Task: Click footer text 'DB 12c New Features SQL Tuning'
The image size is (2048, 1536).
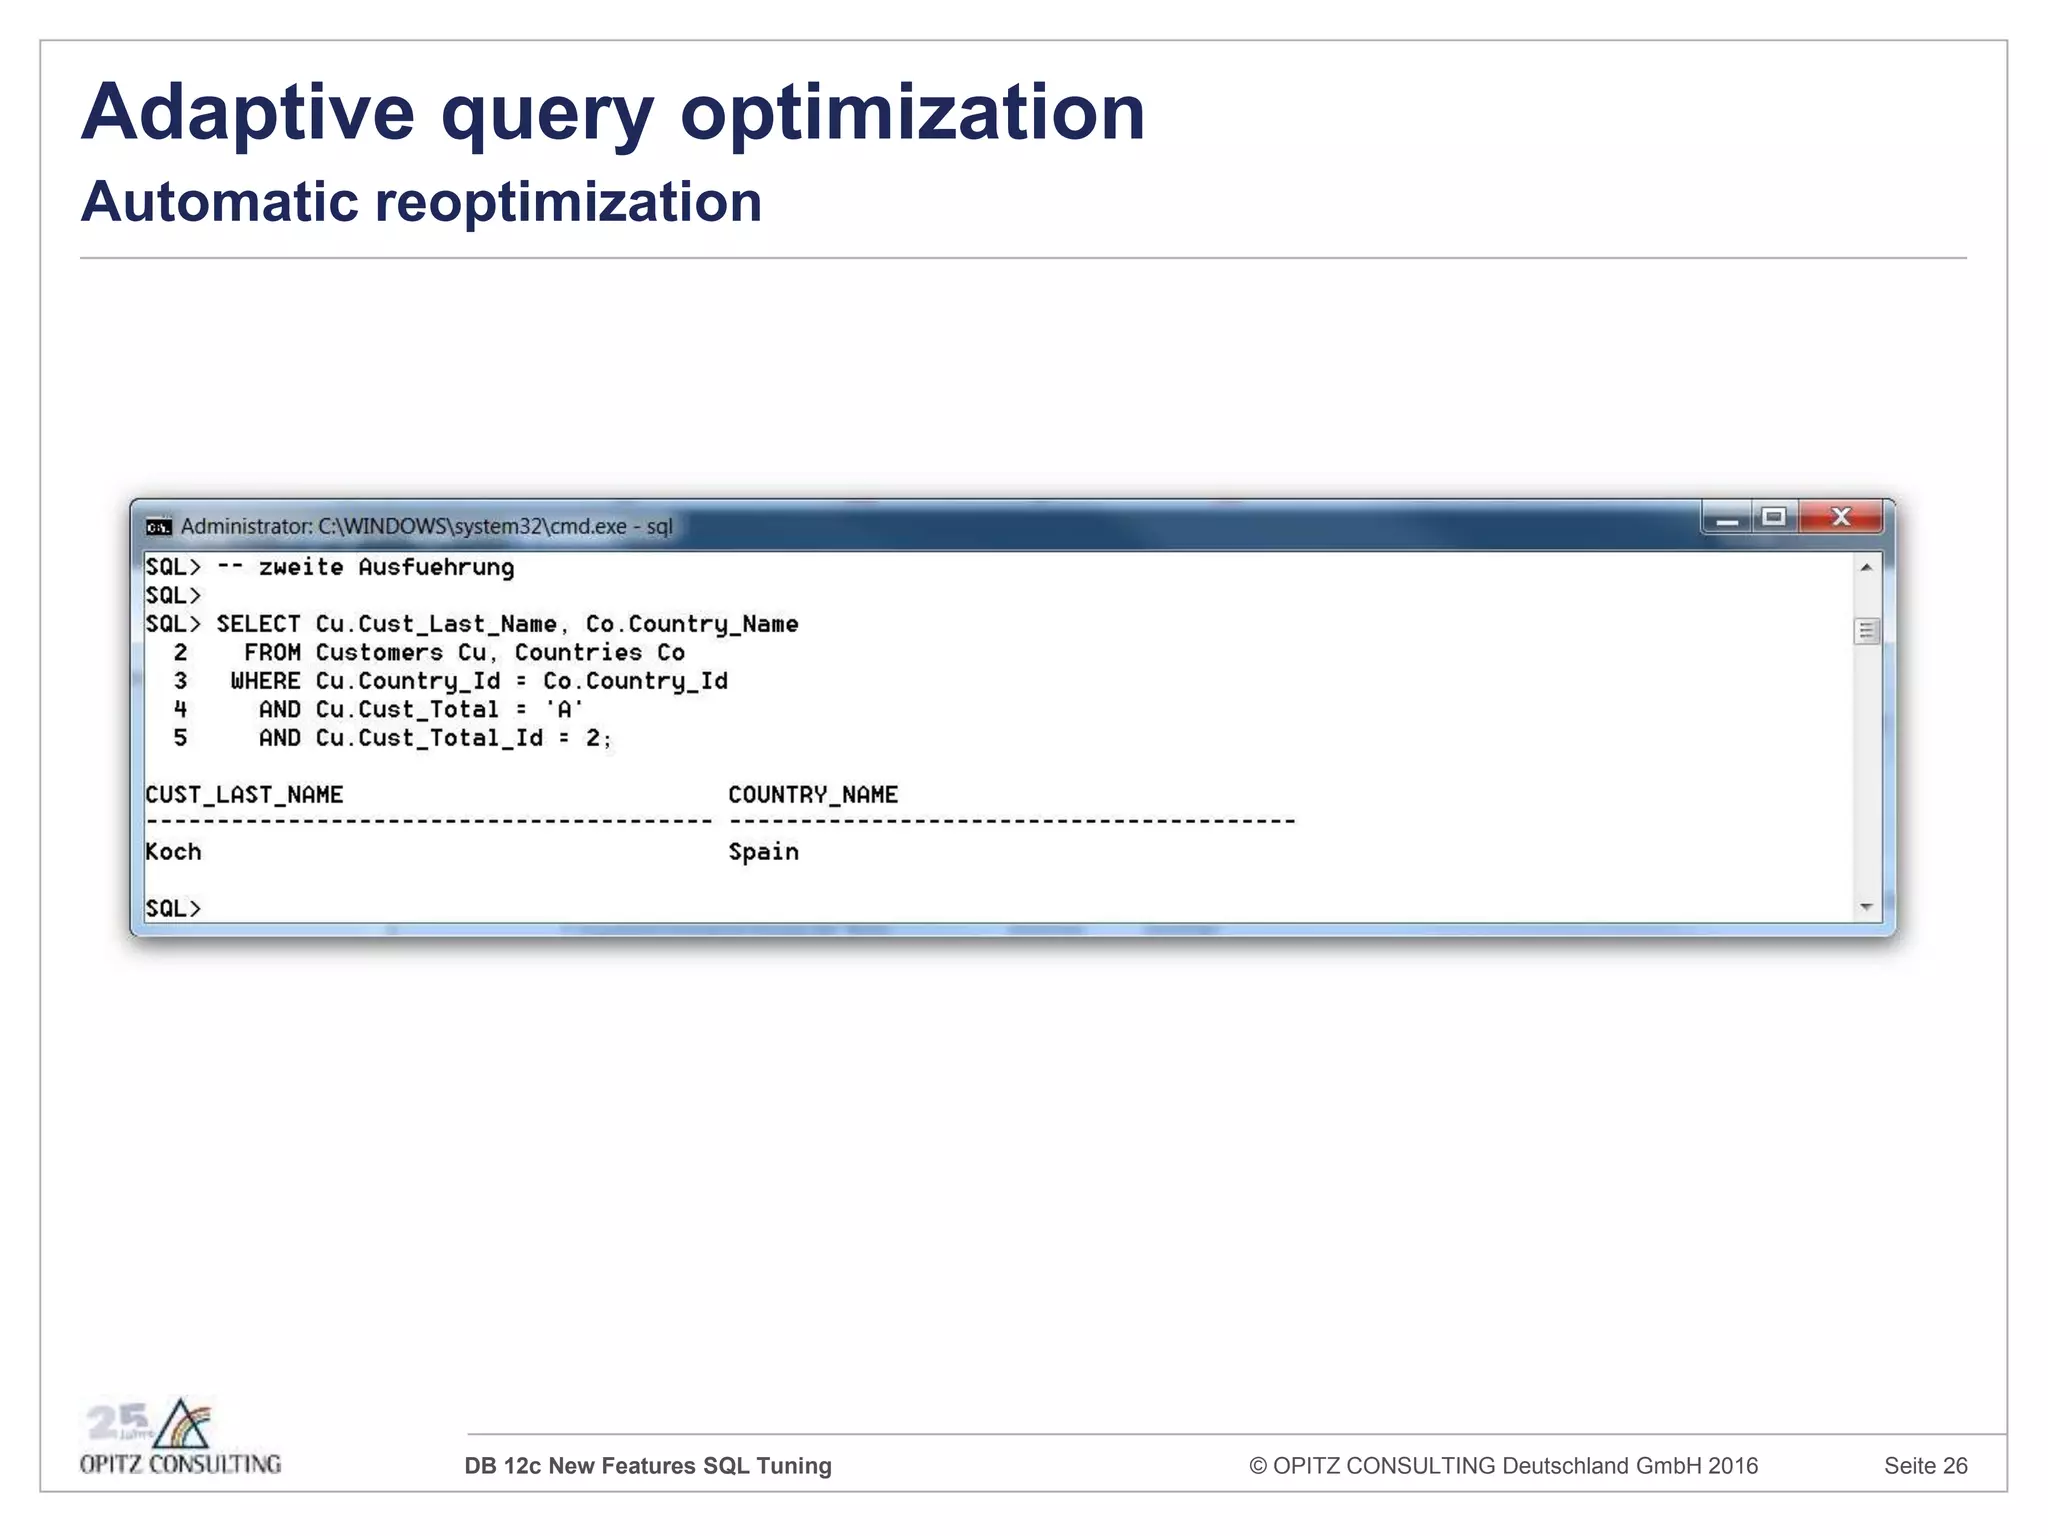Action: tap(648, 1466)
